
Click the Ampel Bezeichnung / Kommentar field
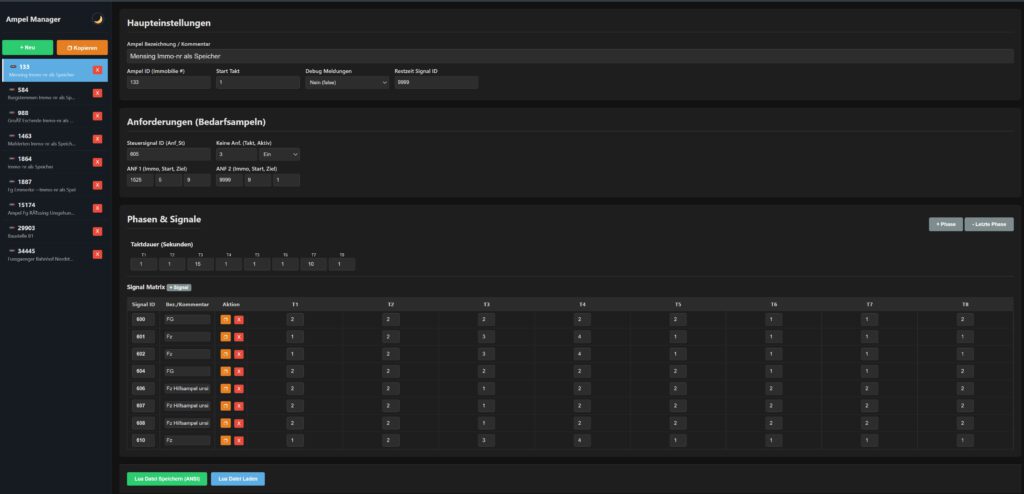[x=570, y=56]
